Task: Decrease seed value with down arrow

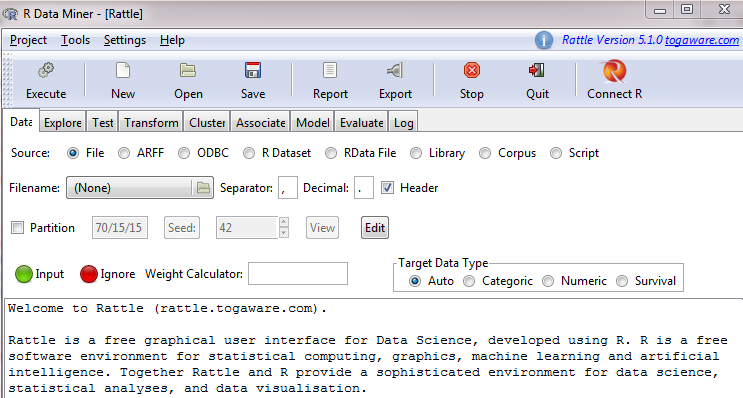Action: point(283,233)
